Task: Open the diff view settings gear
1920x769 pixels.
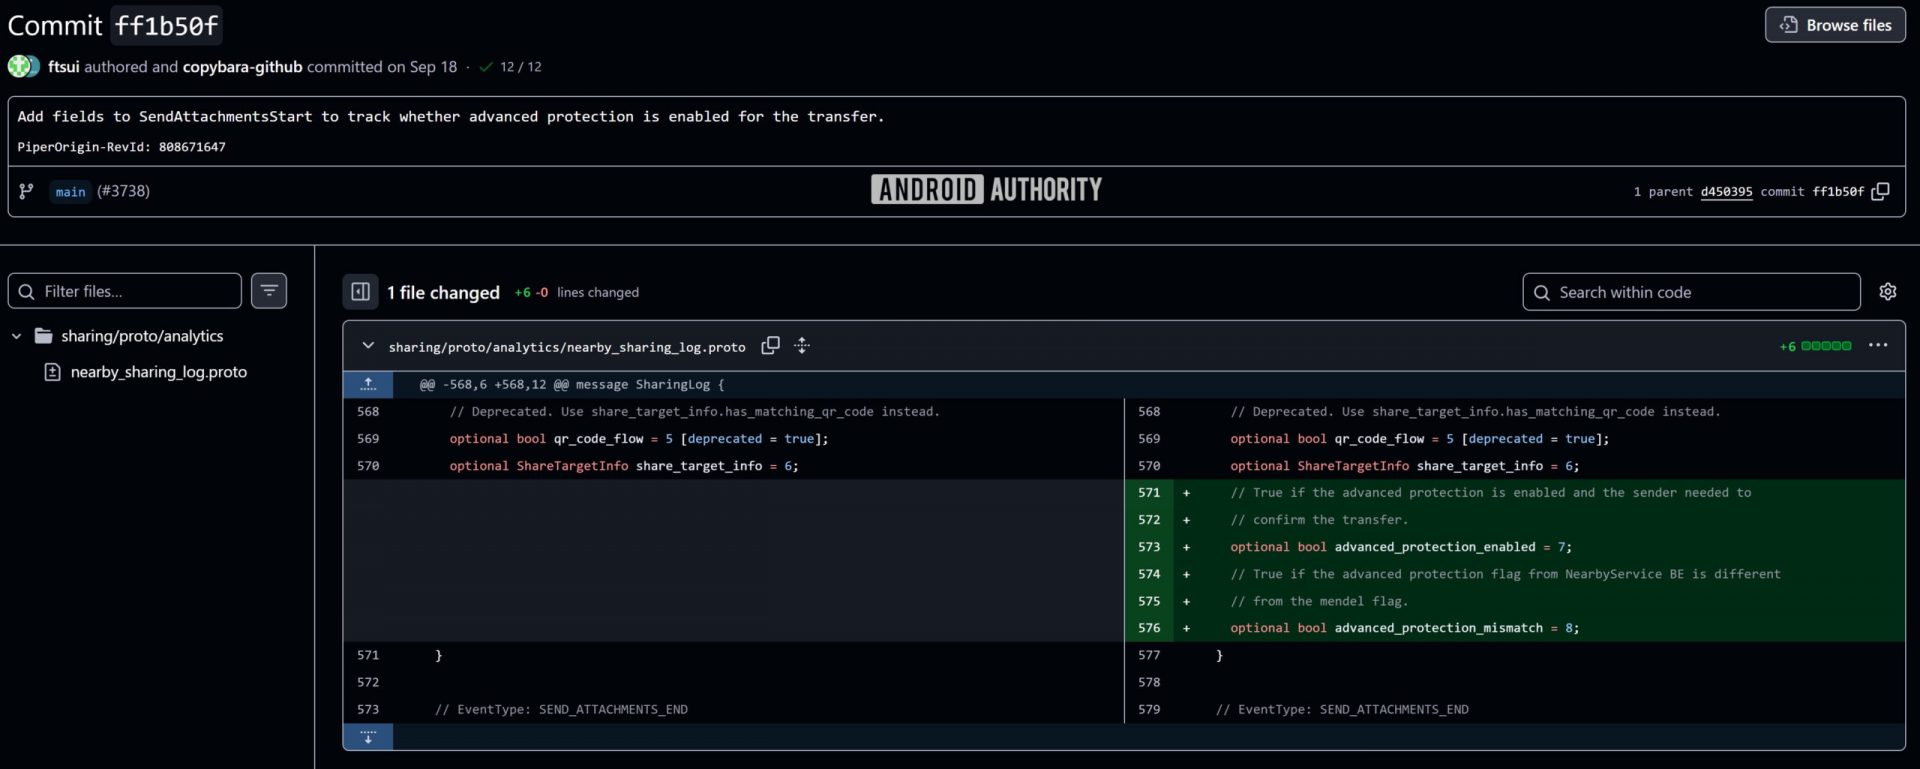Action: coord(1887,292)
